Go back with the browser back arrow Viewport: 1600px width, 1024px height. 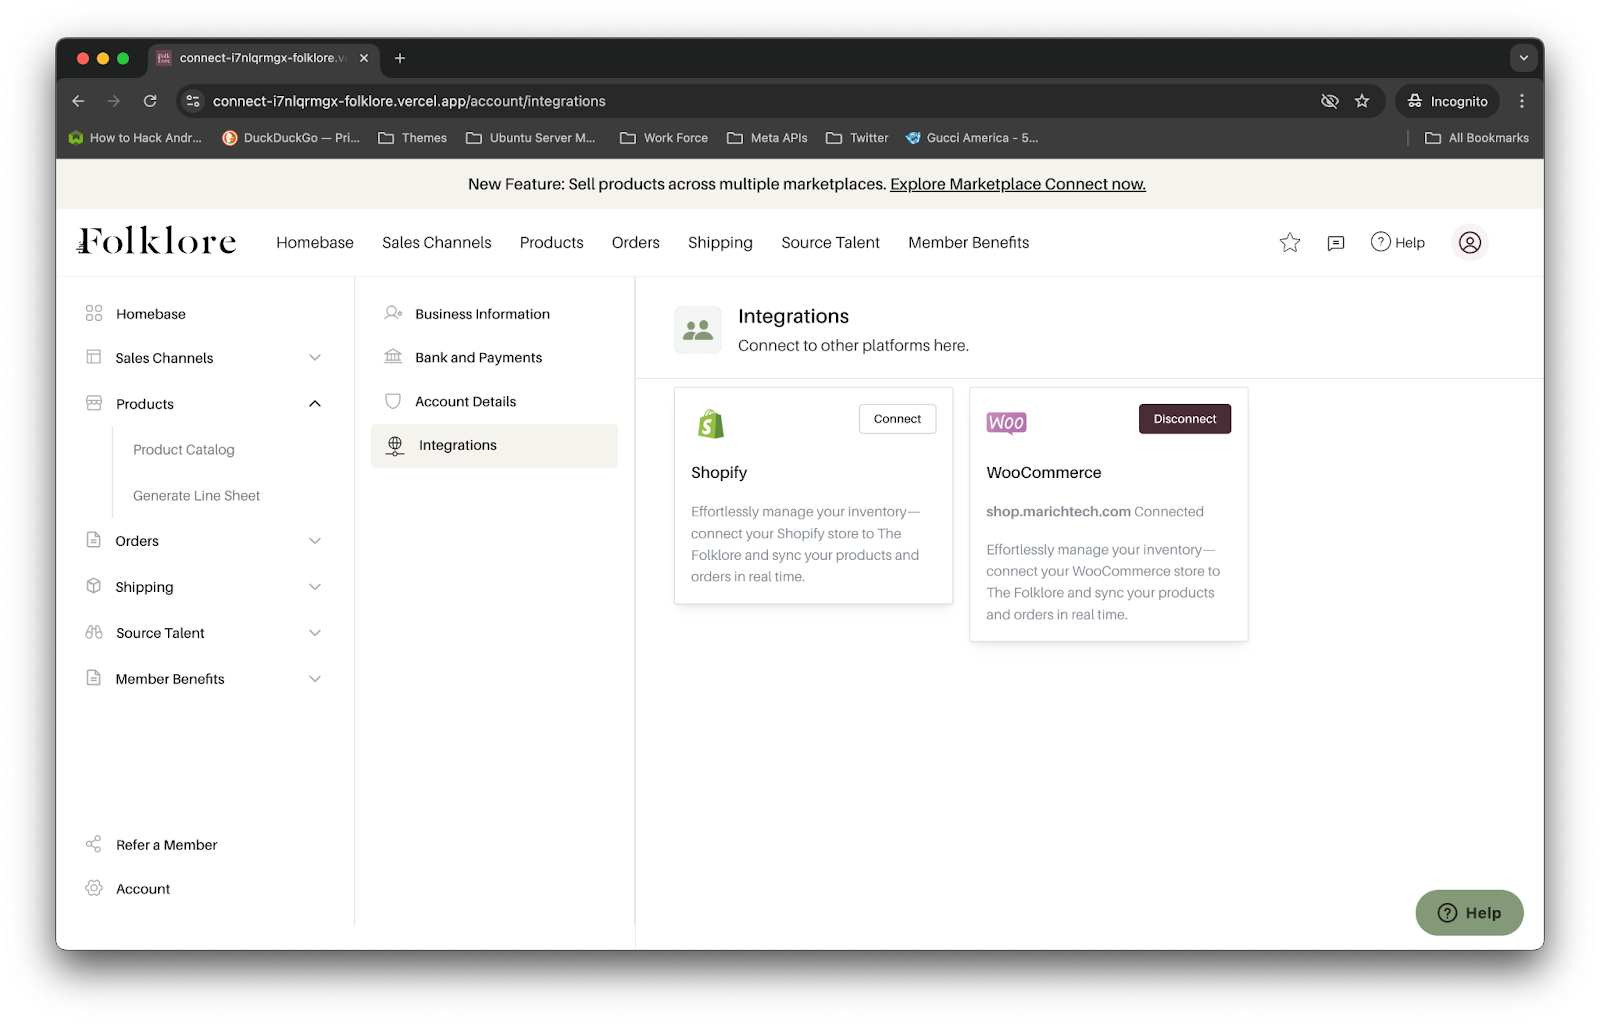click(x=78, y=101)
